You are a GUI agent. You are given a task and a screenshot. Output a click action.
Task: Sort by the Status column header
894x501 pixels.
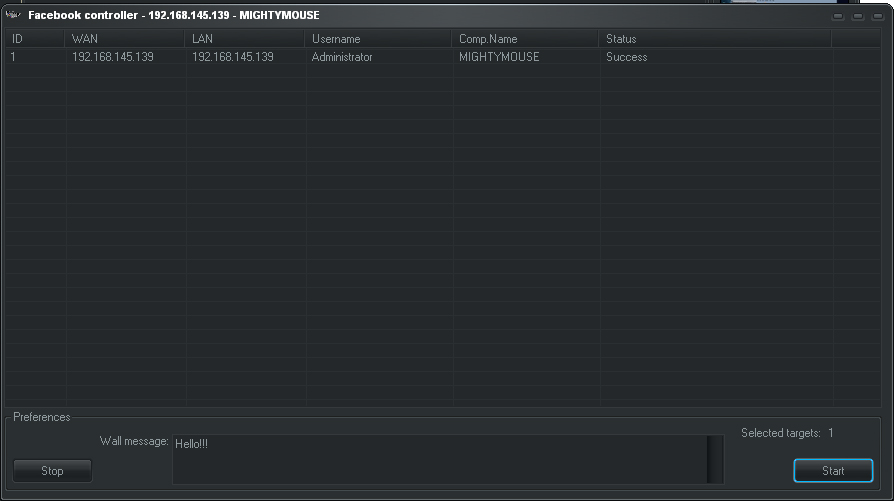[715, 39]
